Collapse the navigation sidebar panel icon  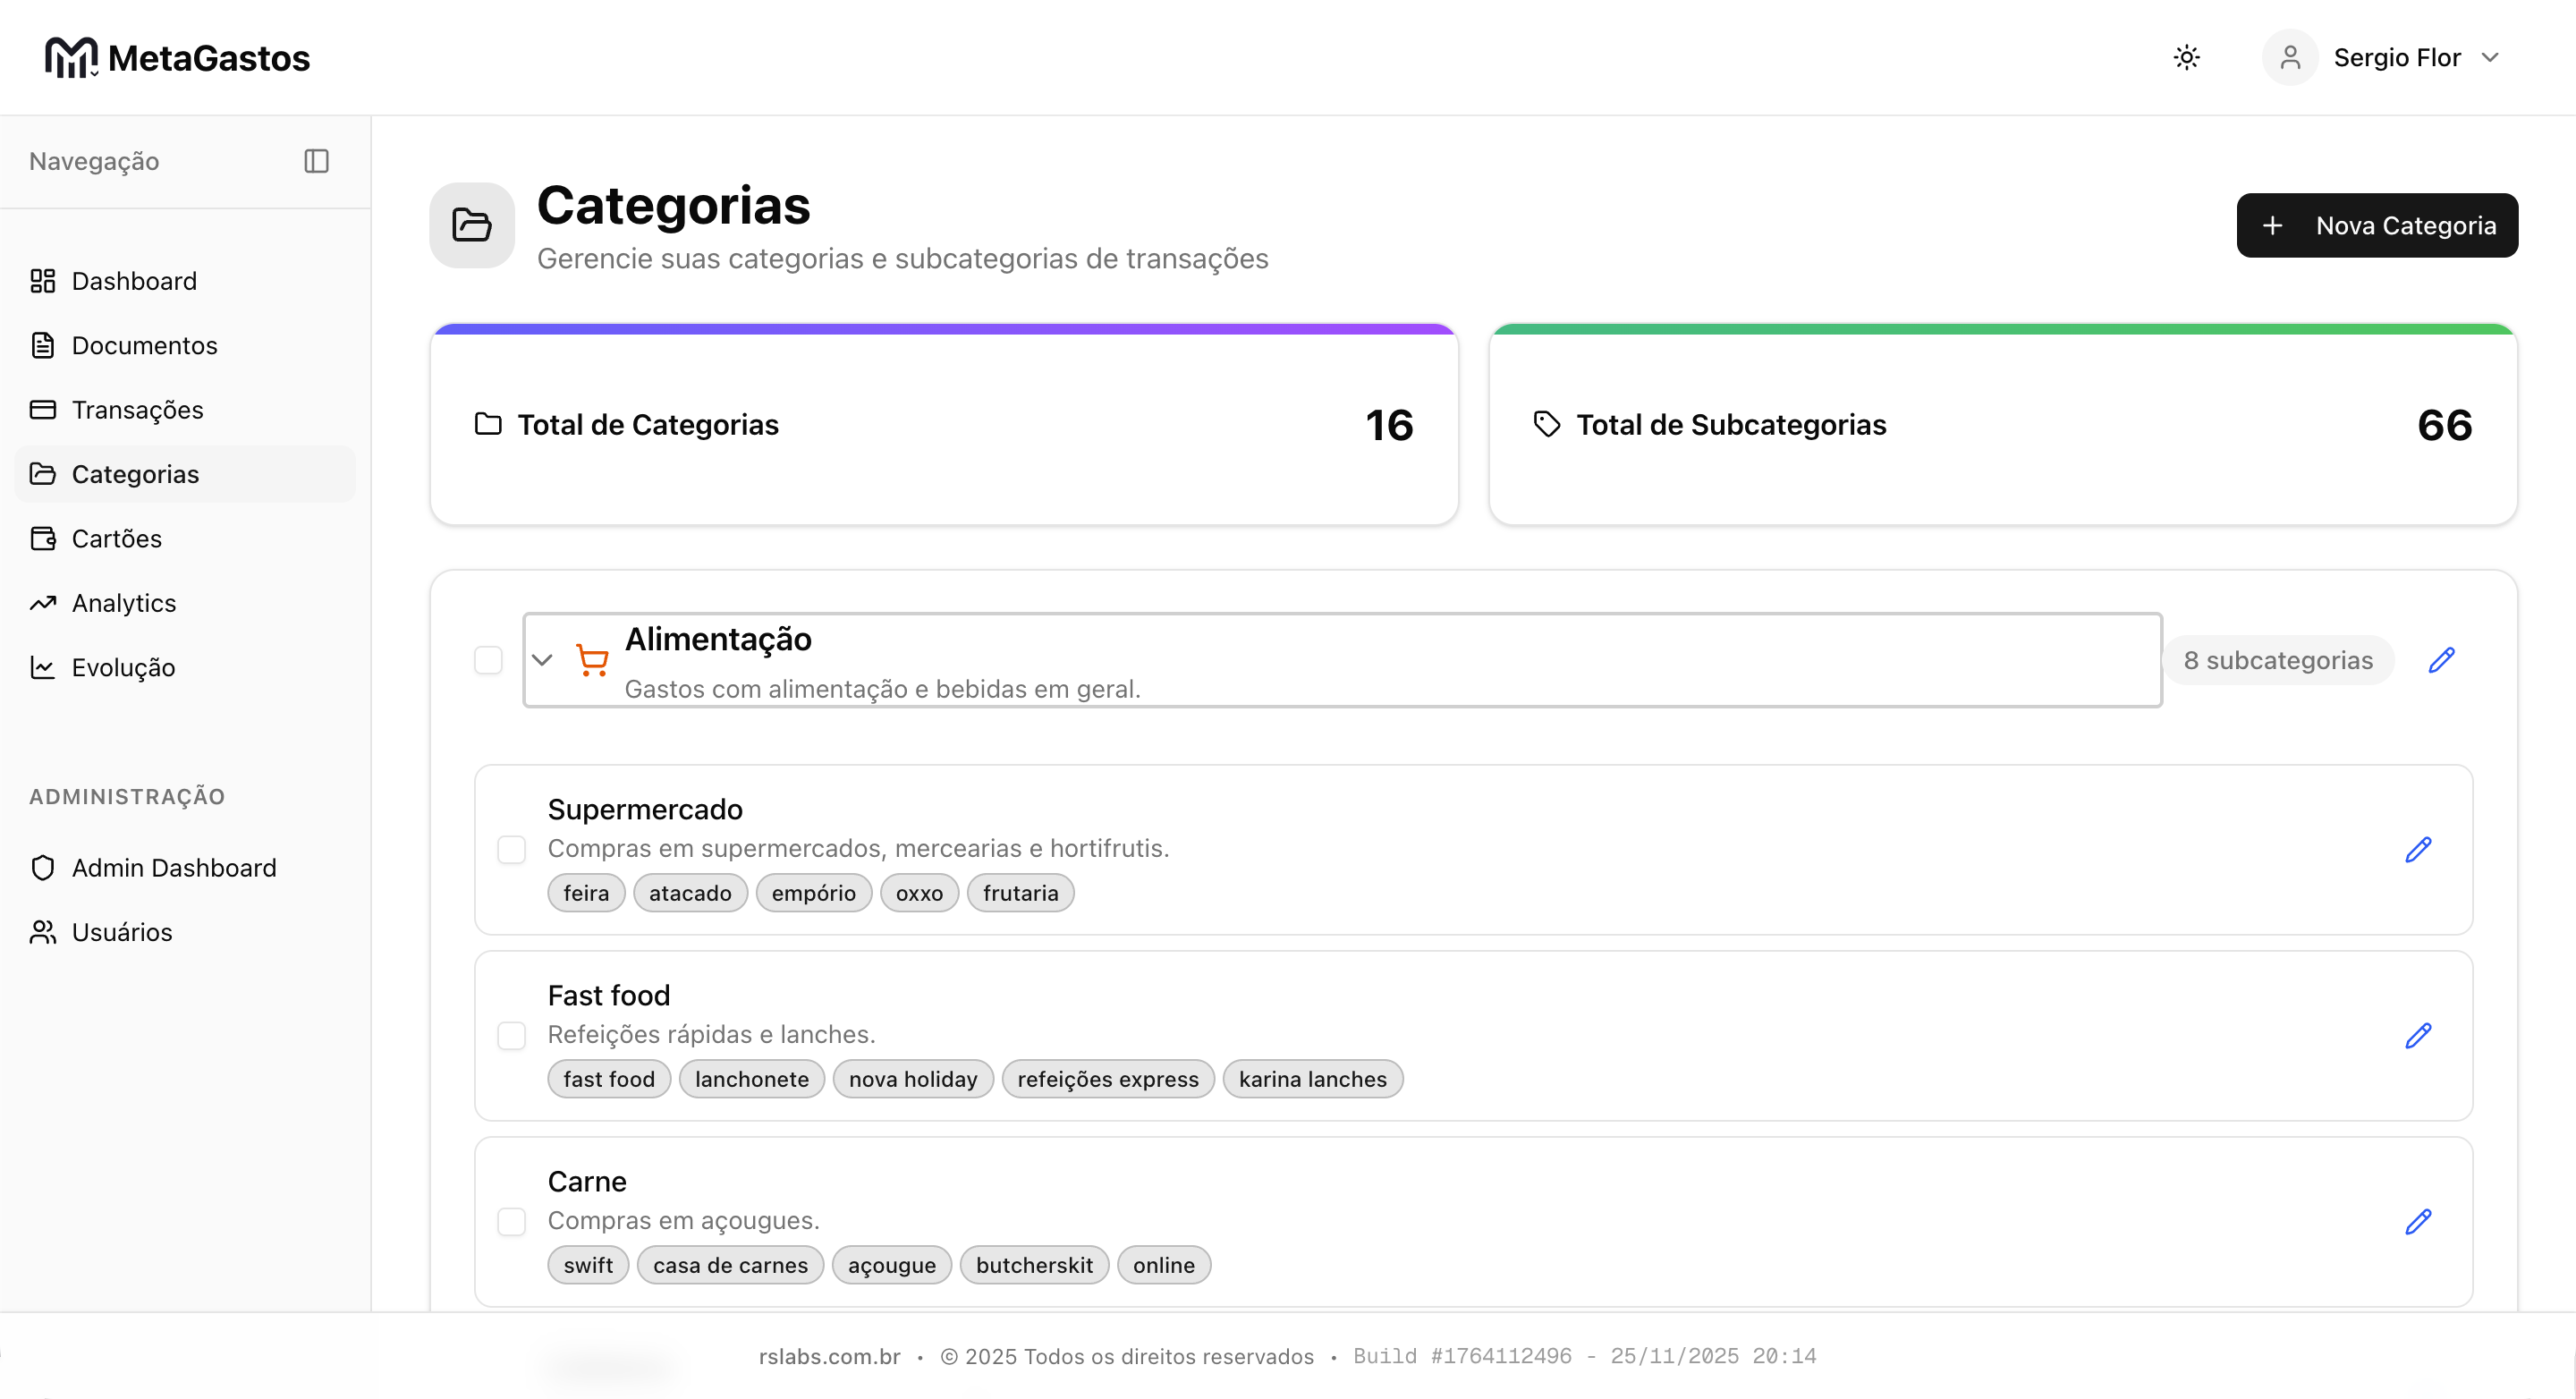pyautogui.click(x=316, y=161)
